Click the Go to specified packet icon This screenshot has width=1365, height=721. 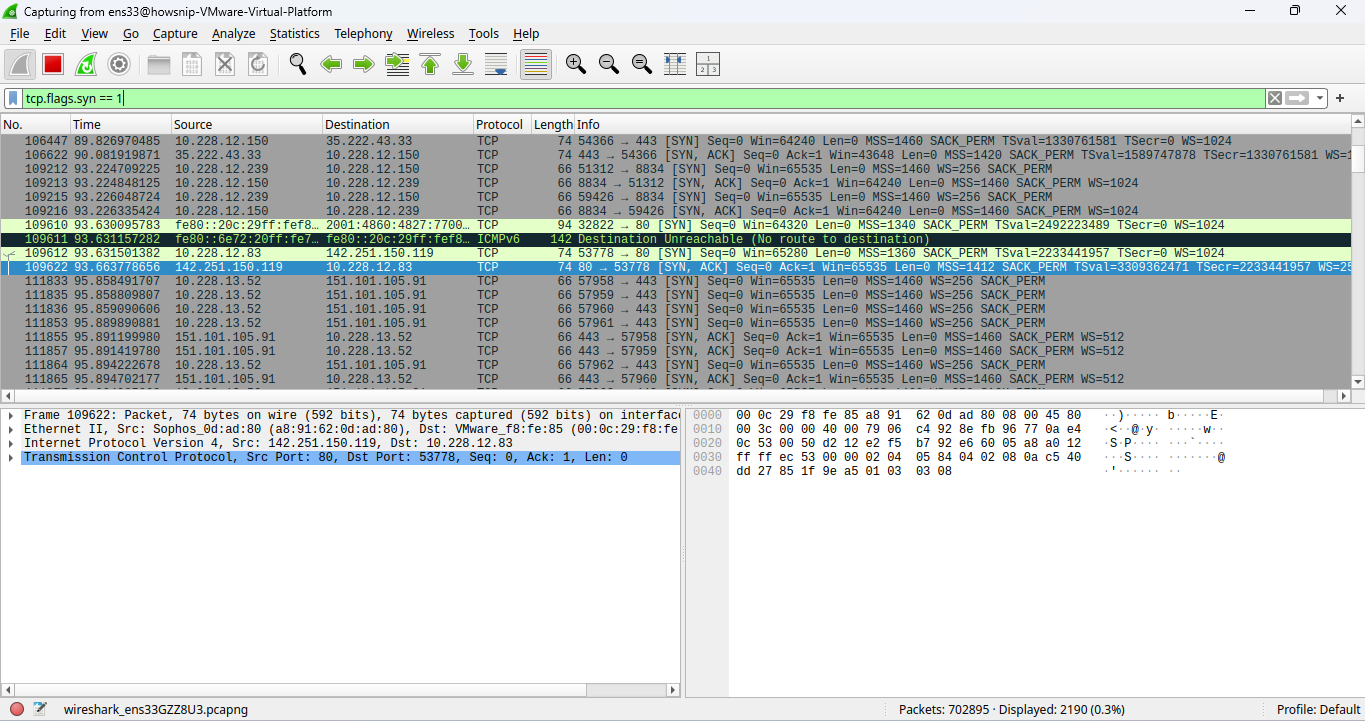pos(397,65)
